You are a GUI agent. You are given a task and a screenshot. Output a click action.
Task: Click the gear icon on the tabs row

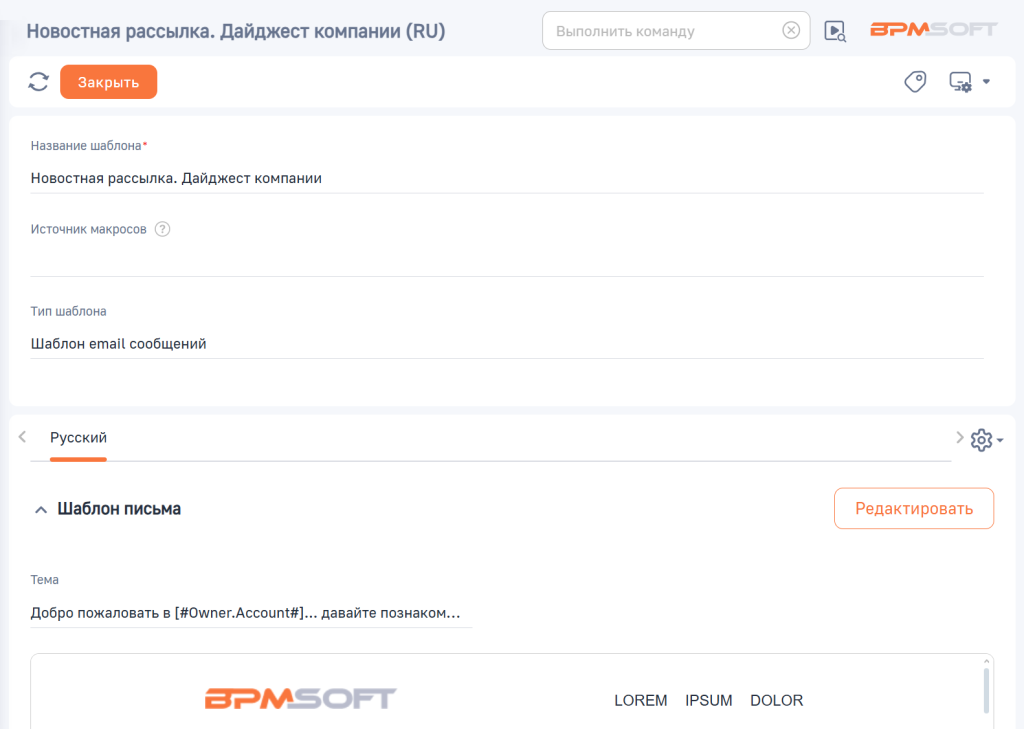pyautogui.click(x=981, y=439)
